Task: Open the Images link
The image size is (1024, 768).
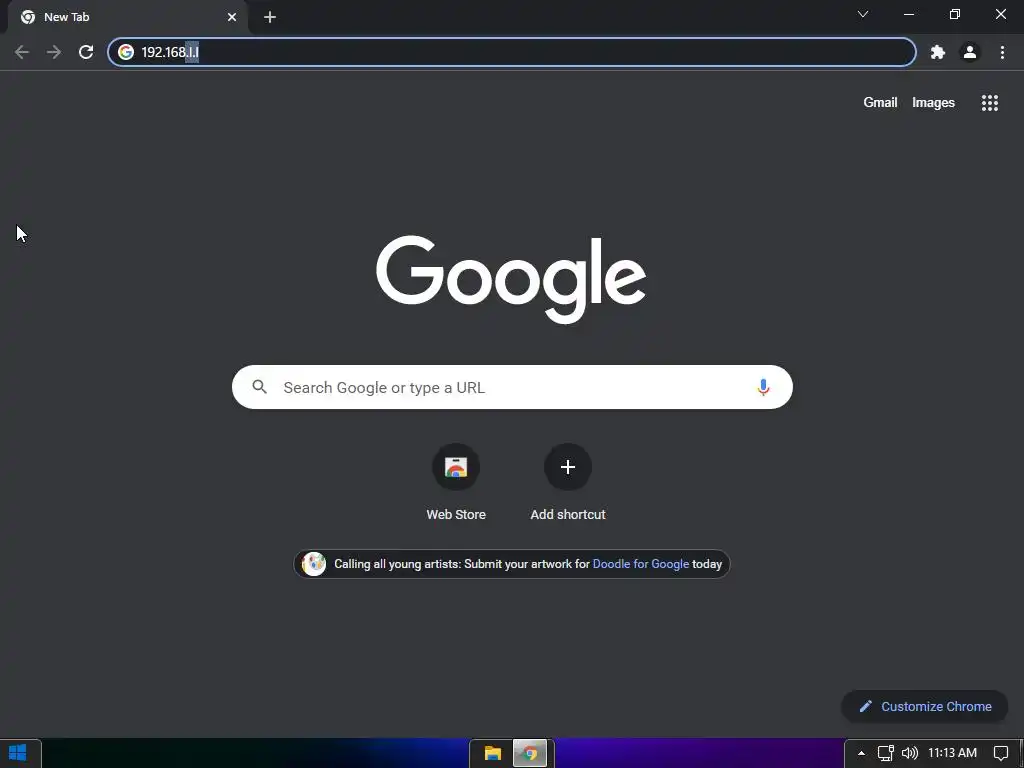Action: pyautogui.click(x=933, y=103)
